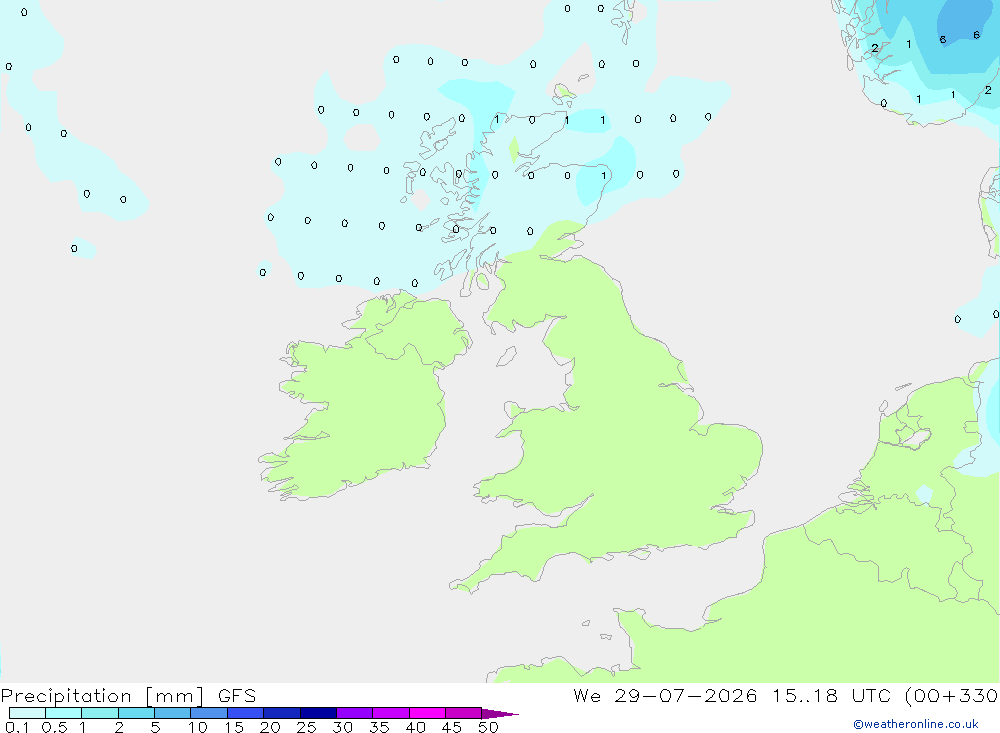The image size is (1000, 733).
Task: Select the 25–30 mm legend swatch
Action: pyautogui.click(x=318, y=713)
